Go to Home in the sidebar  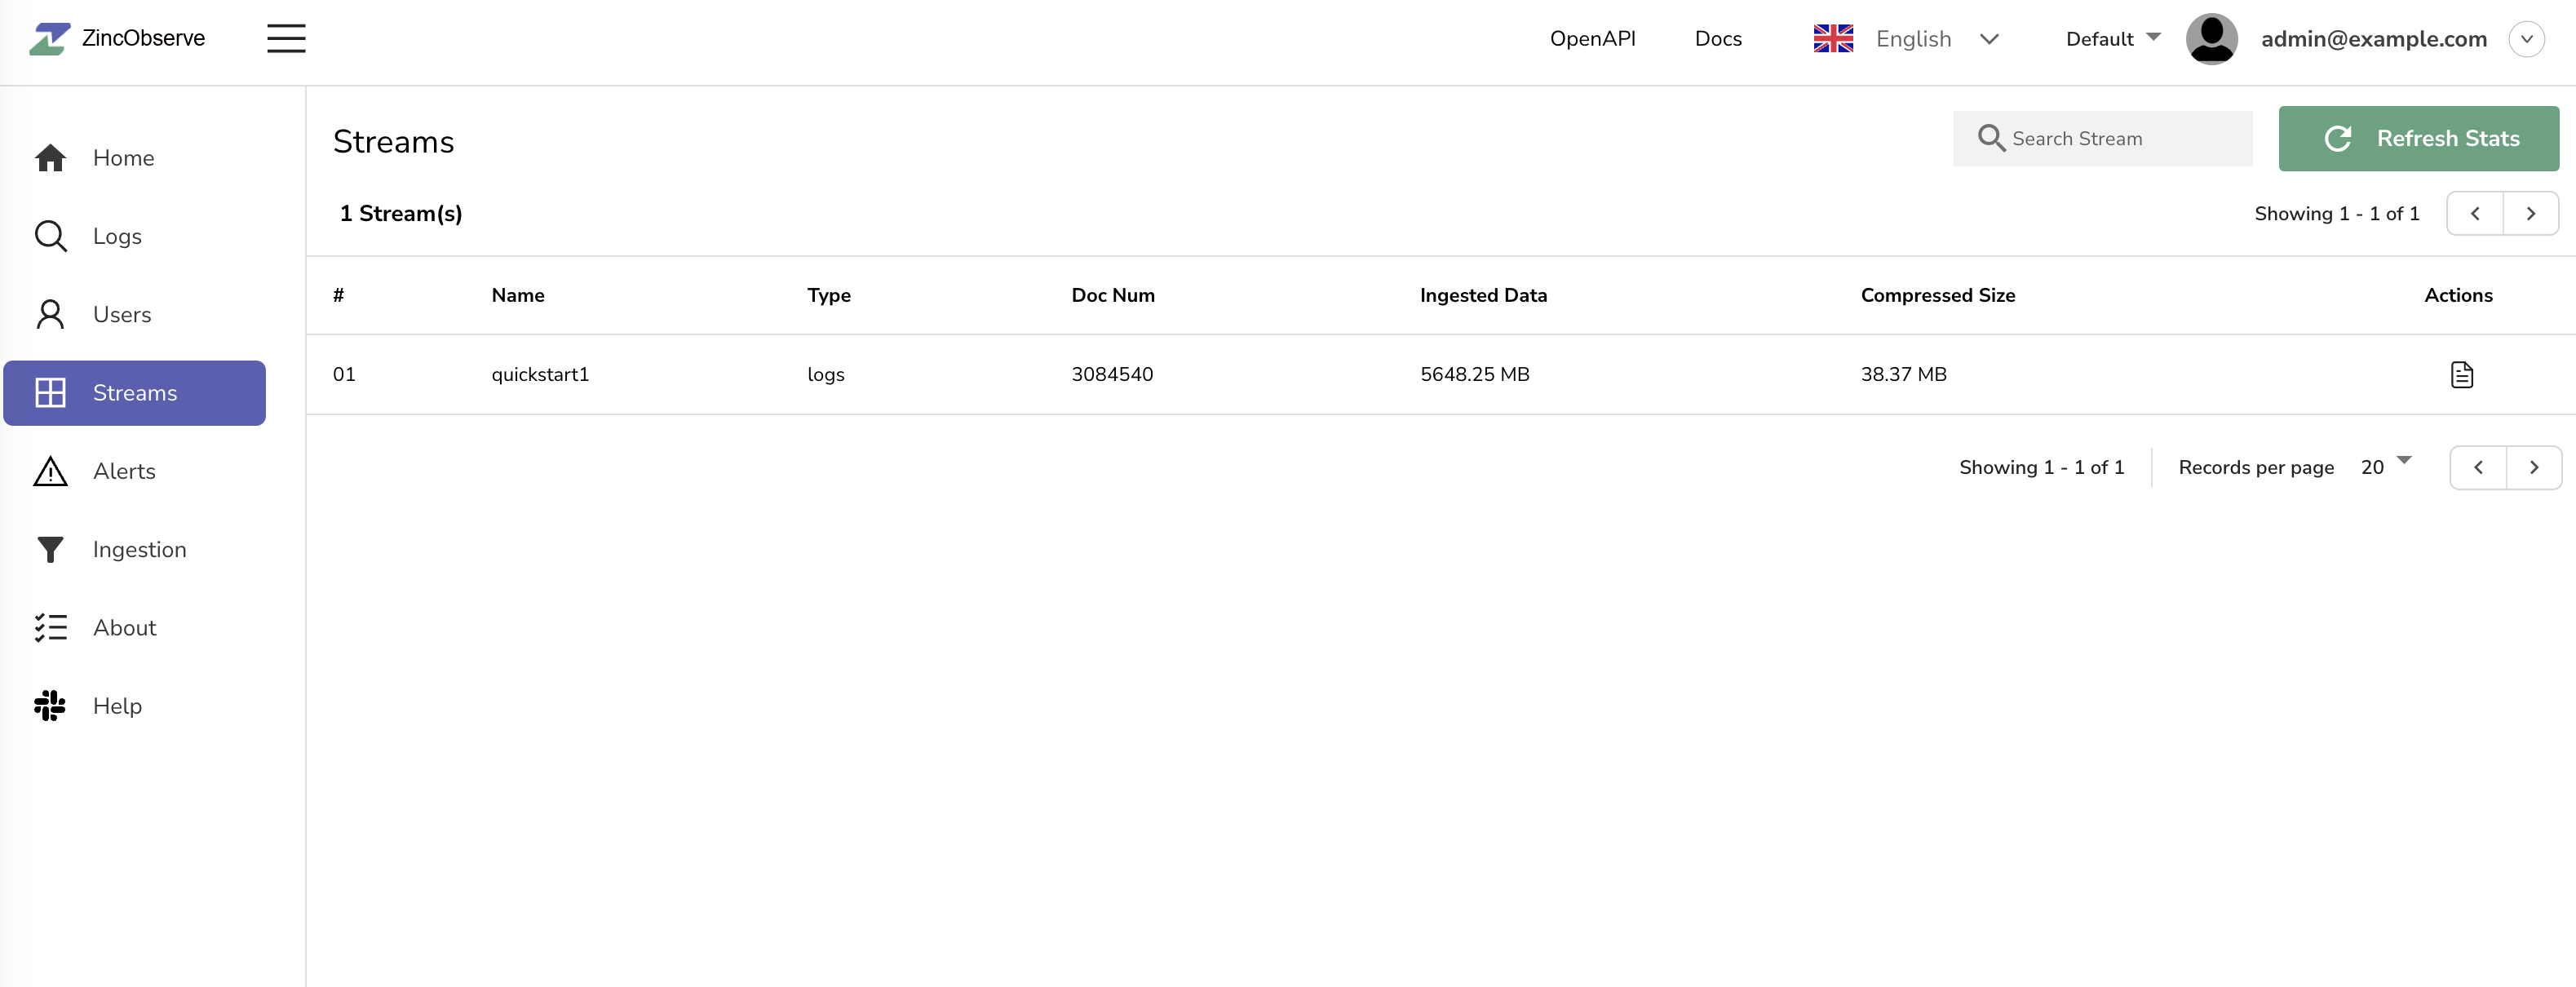[x=123, y=158]
